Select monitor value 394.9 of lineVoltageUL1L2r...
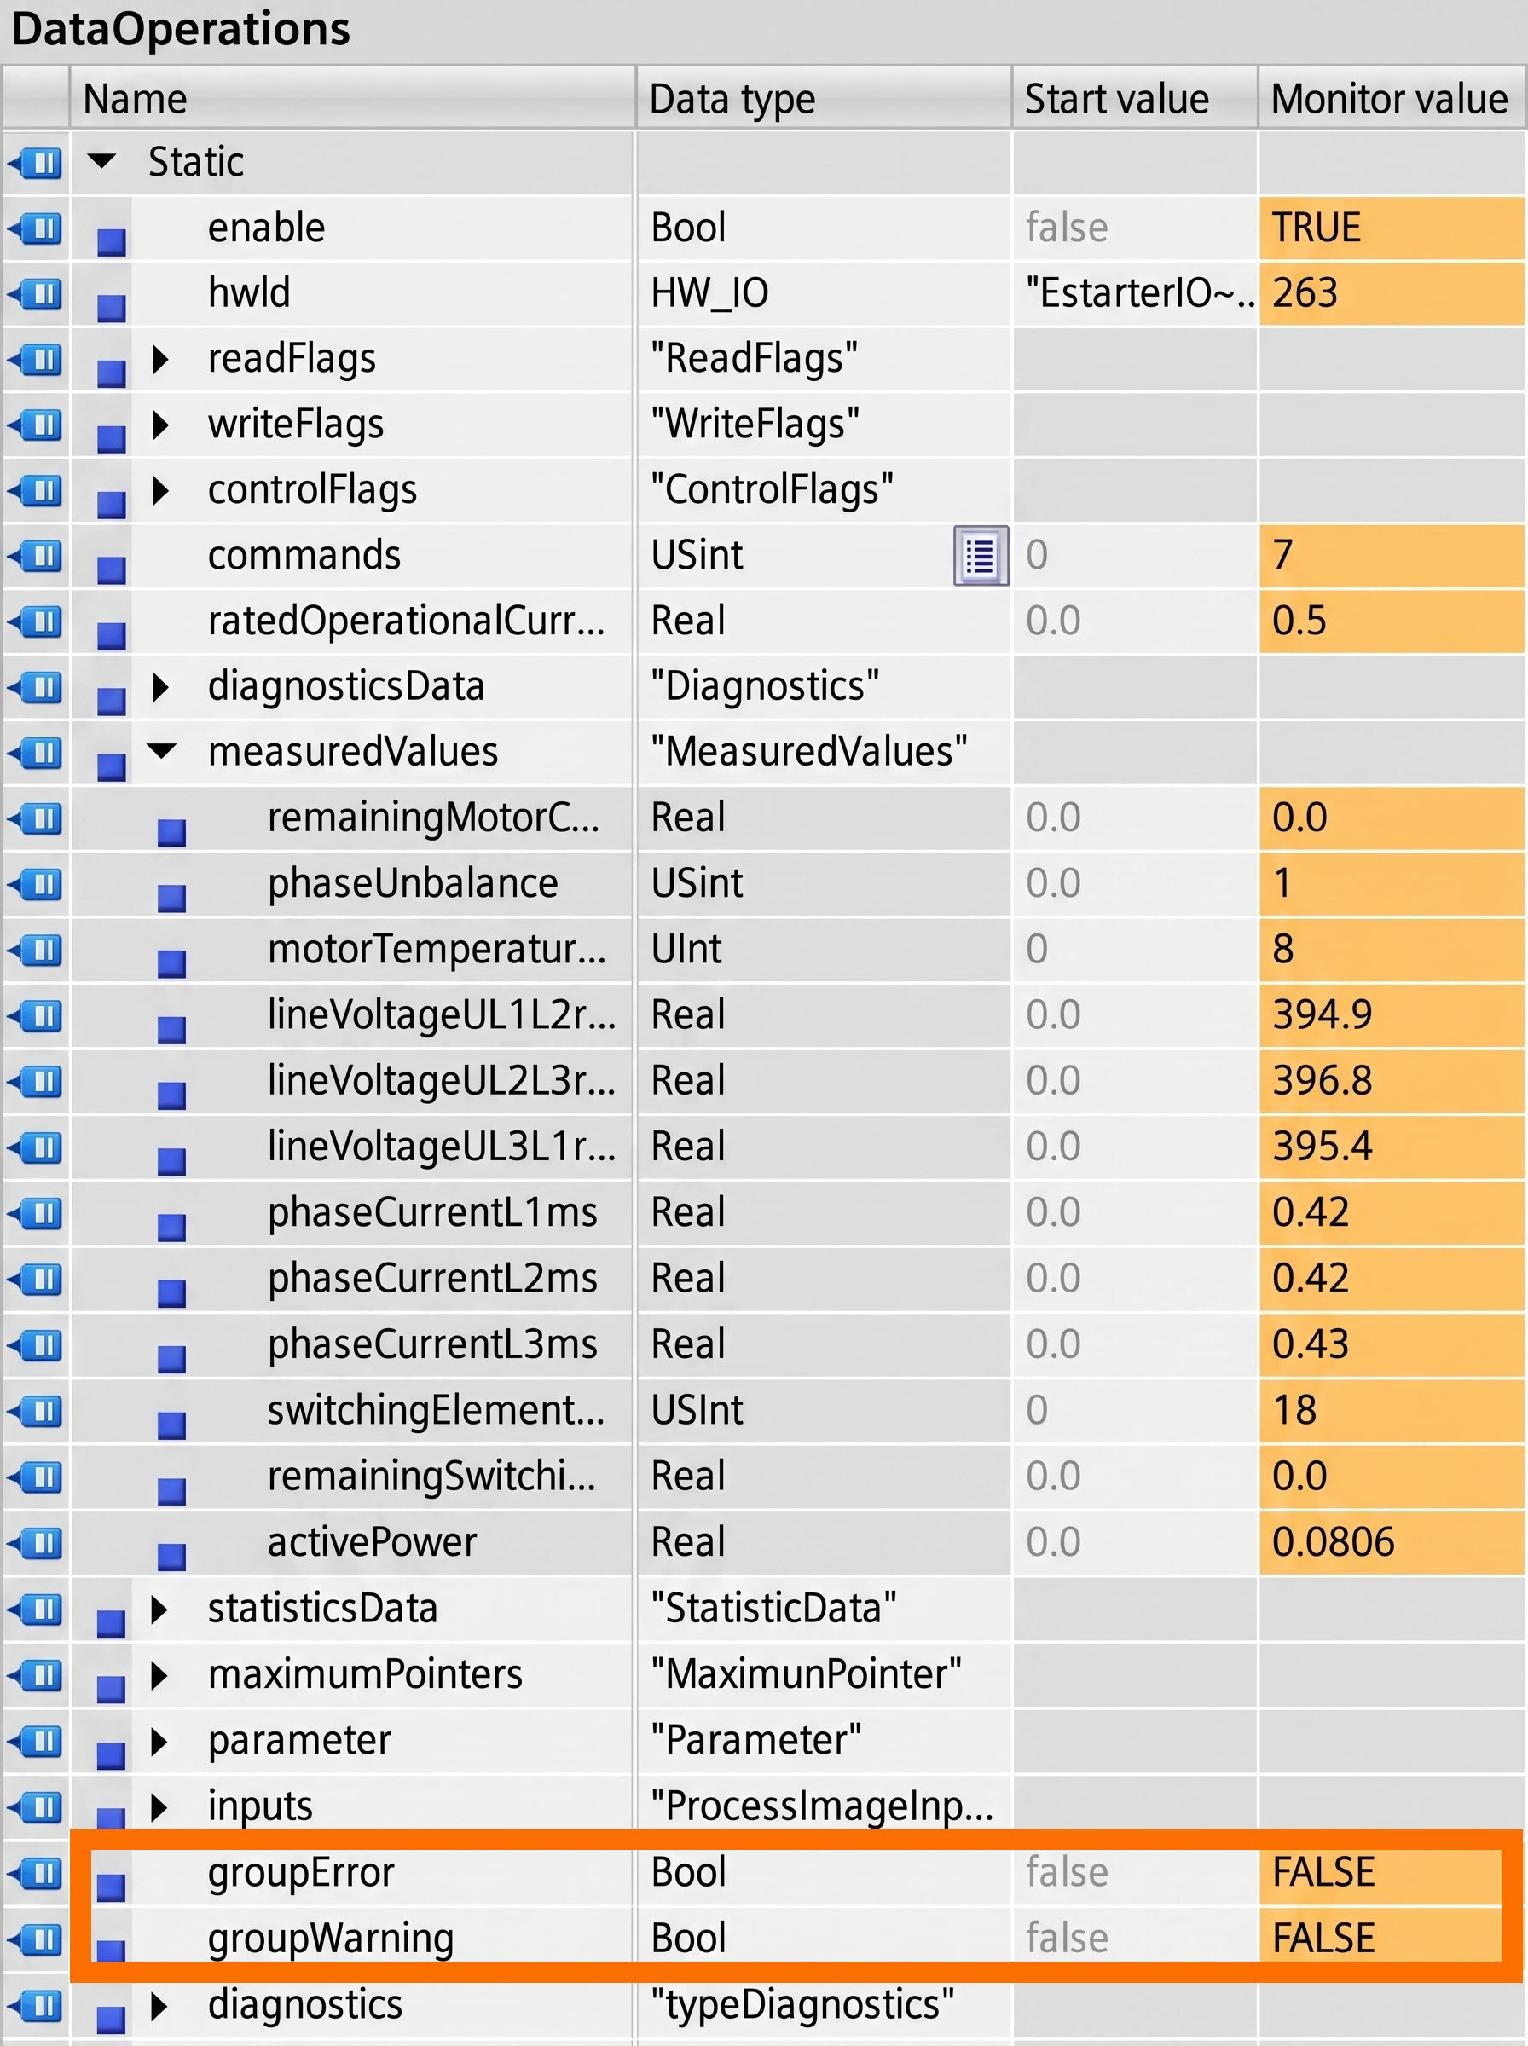The height and width of the screenshot is (2046, 1528). (1391, 1015)
